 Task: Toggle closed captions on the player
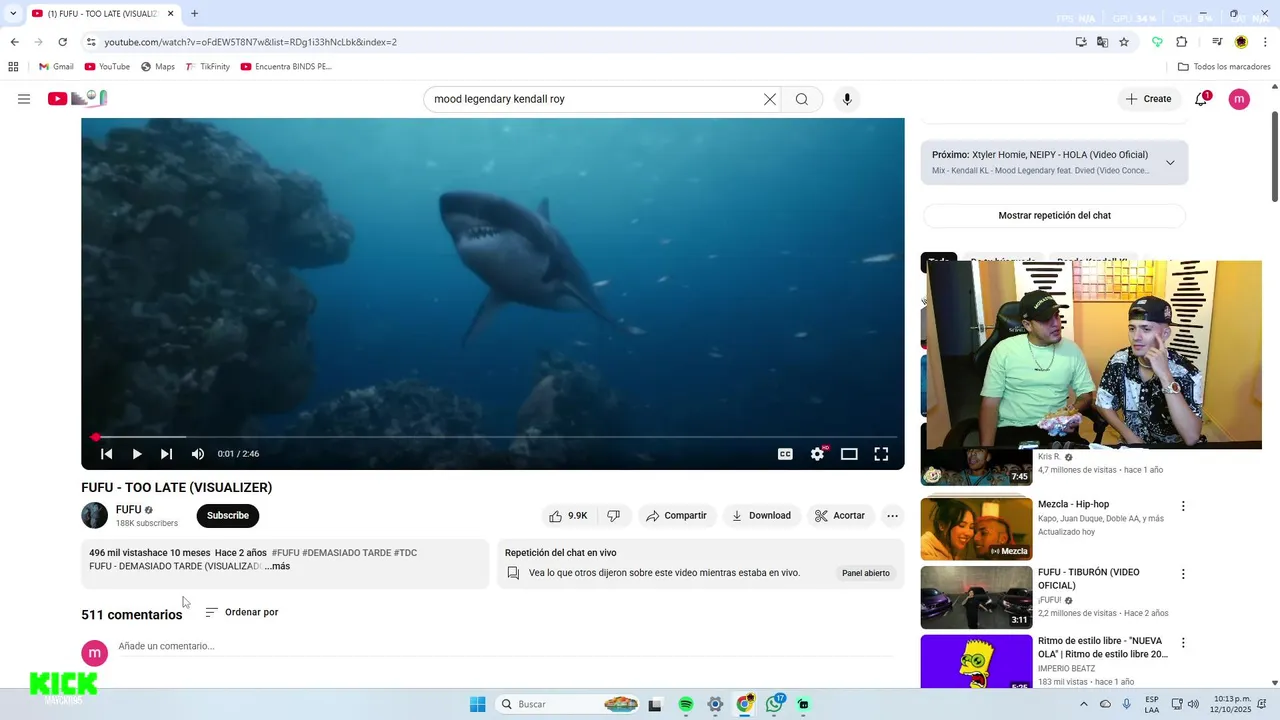[x=785, y=454]
